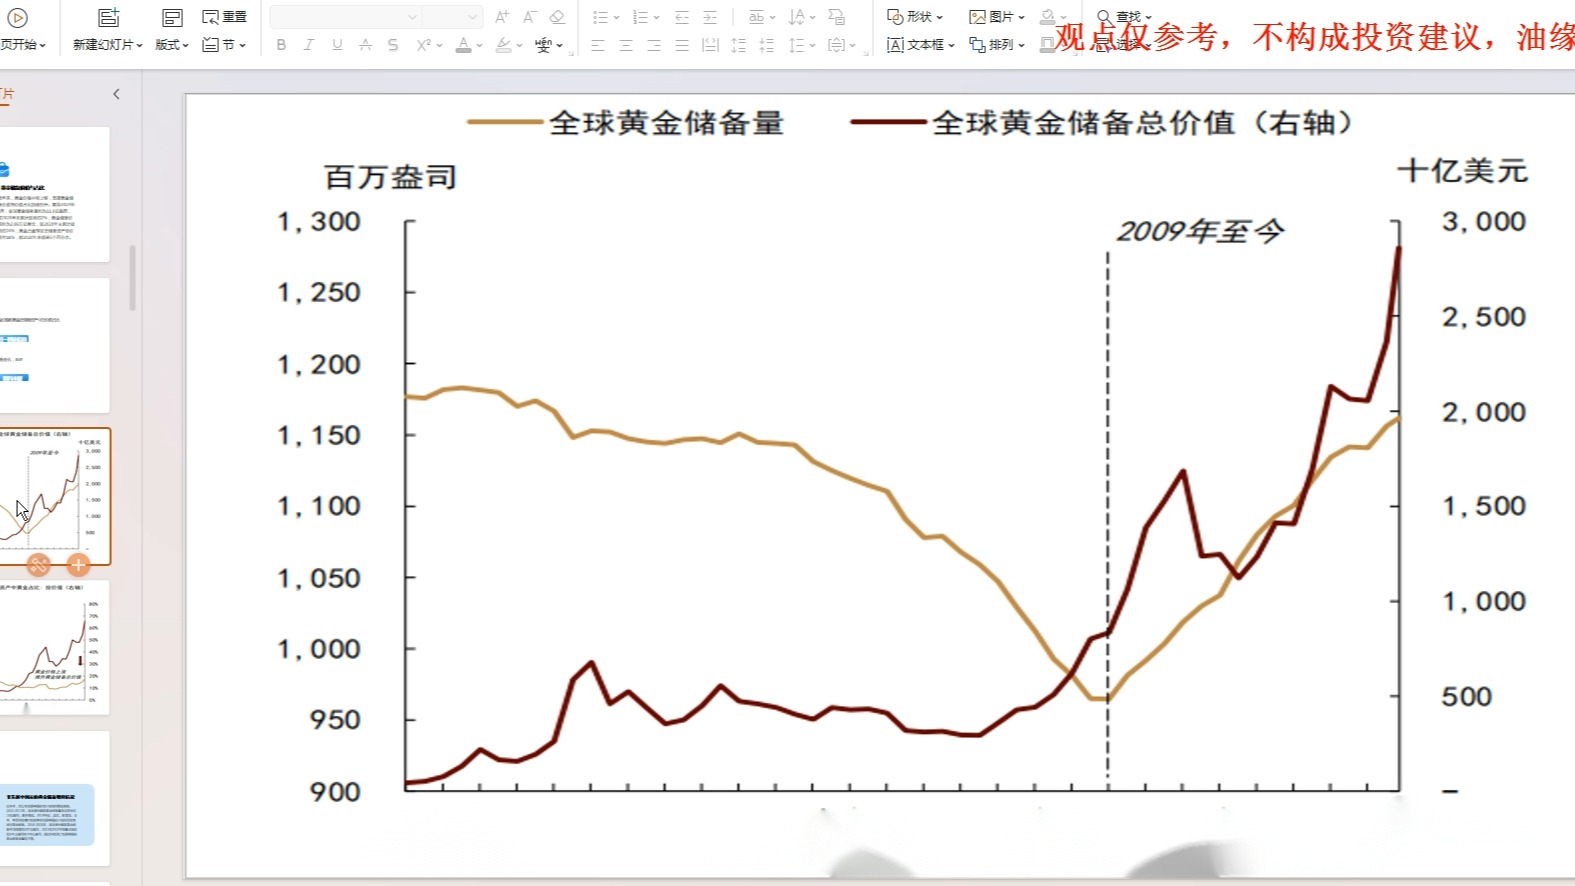
Task: Toggle bold formatting
Action: click(x=281, y=45)
